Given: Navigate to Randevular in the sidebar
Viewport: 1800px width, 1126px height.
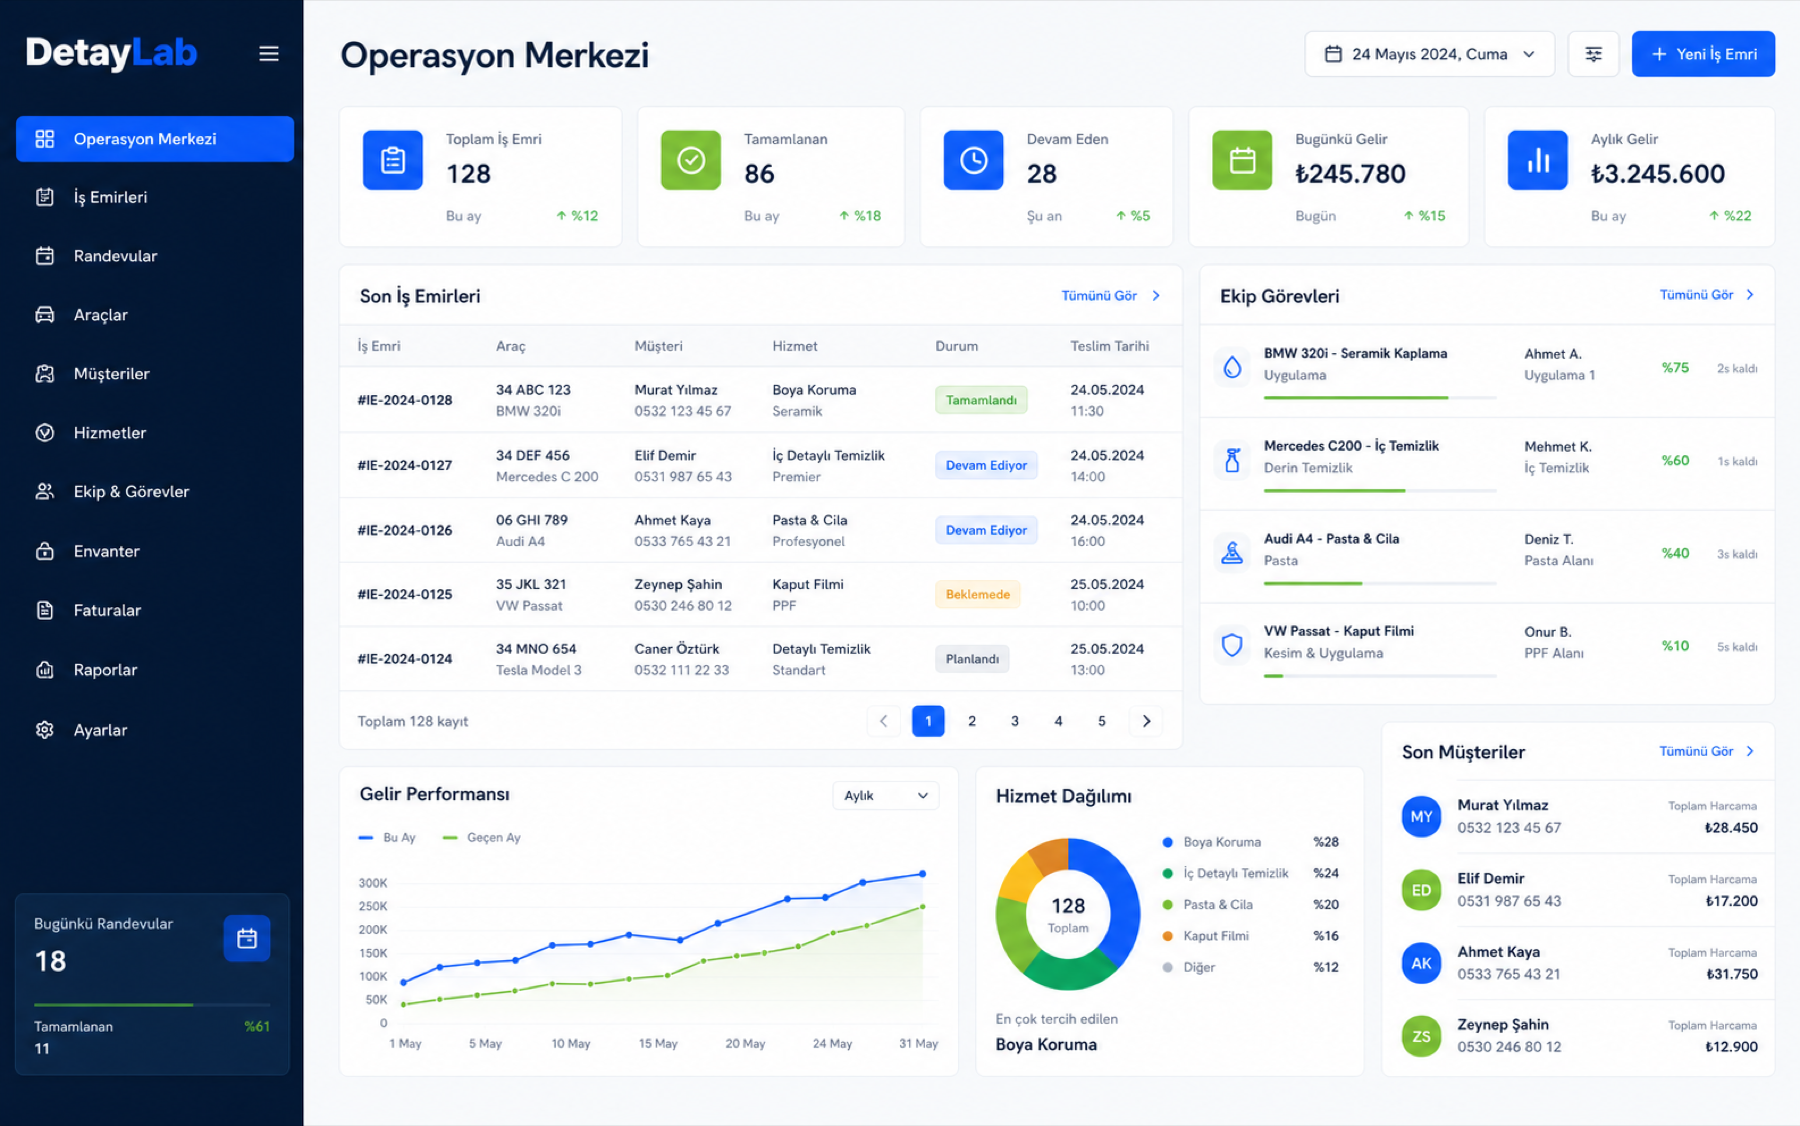Looking at the screenshot, I should (155, 256).
